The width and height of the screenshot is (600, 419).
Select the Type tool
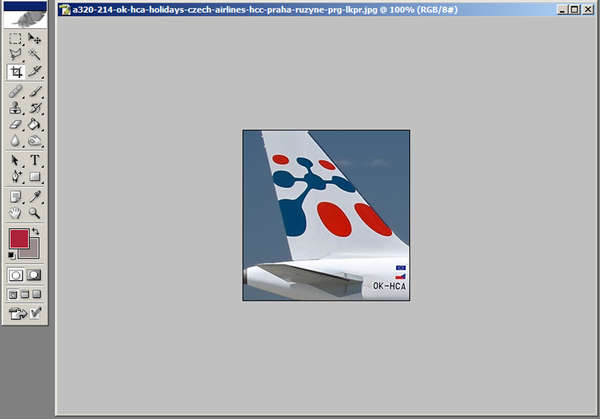click(x=34, y=160)
